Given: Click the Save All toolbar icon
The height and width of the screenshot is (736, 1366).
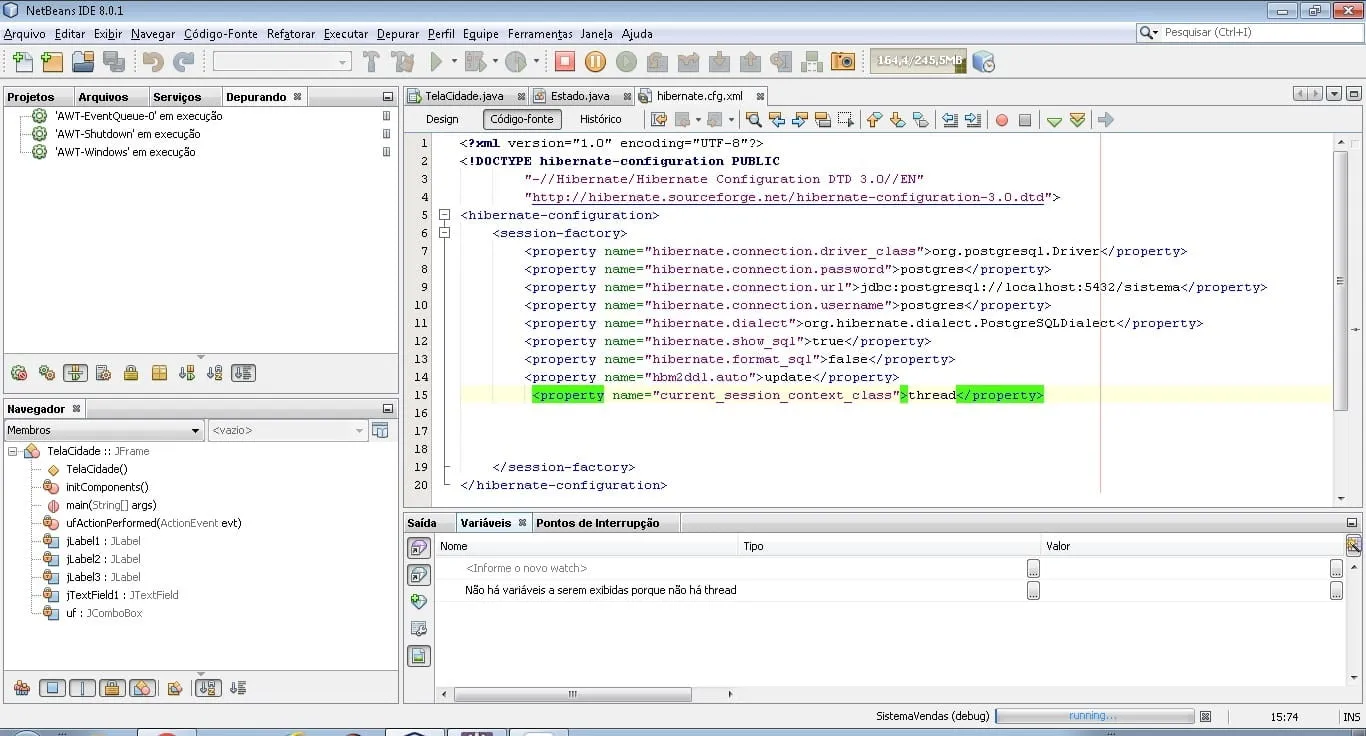Looking at the screenshot, I should 113,62.
